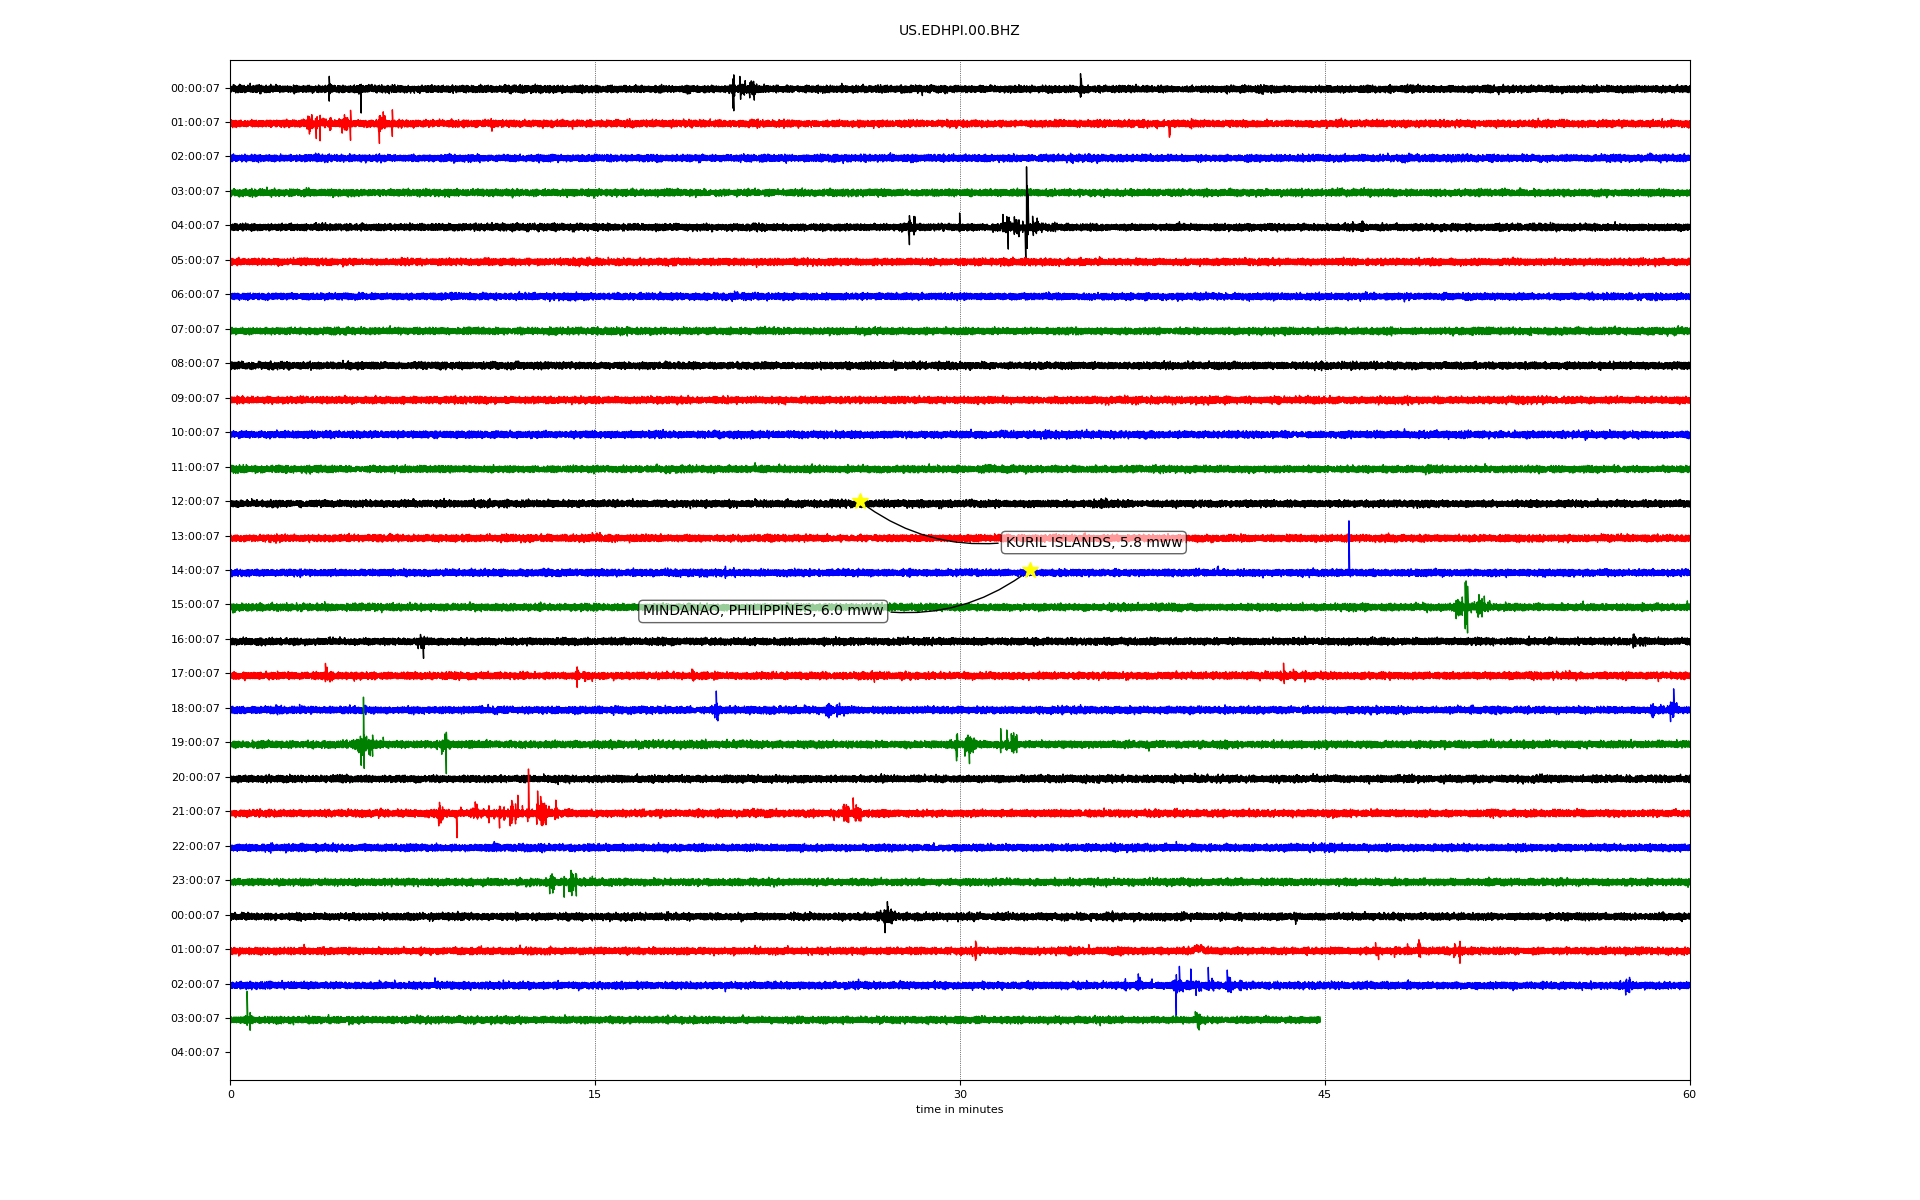1920x1200 pixels.
Task: Click the 'time in minutes' axis label
Action: point(959,1110)
